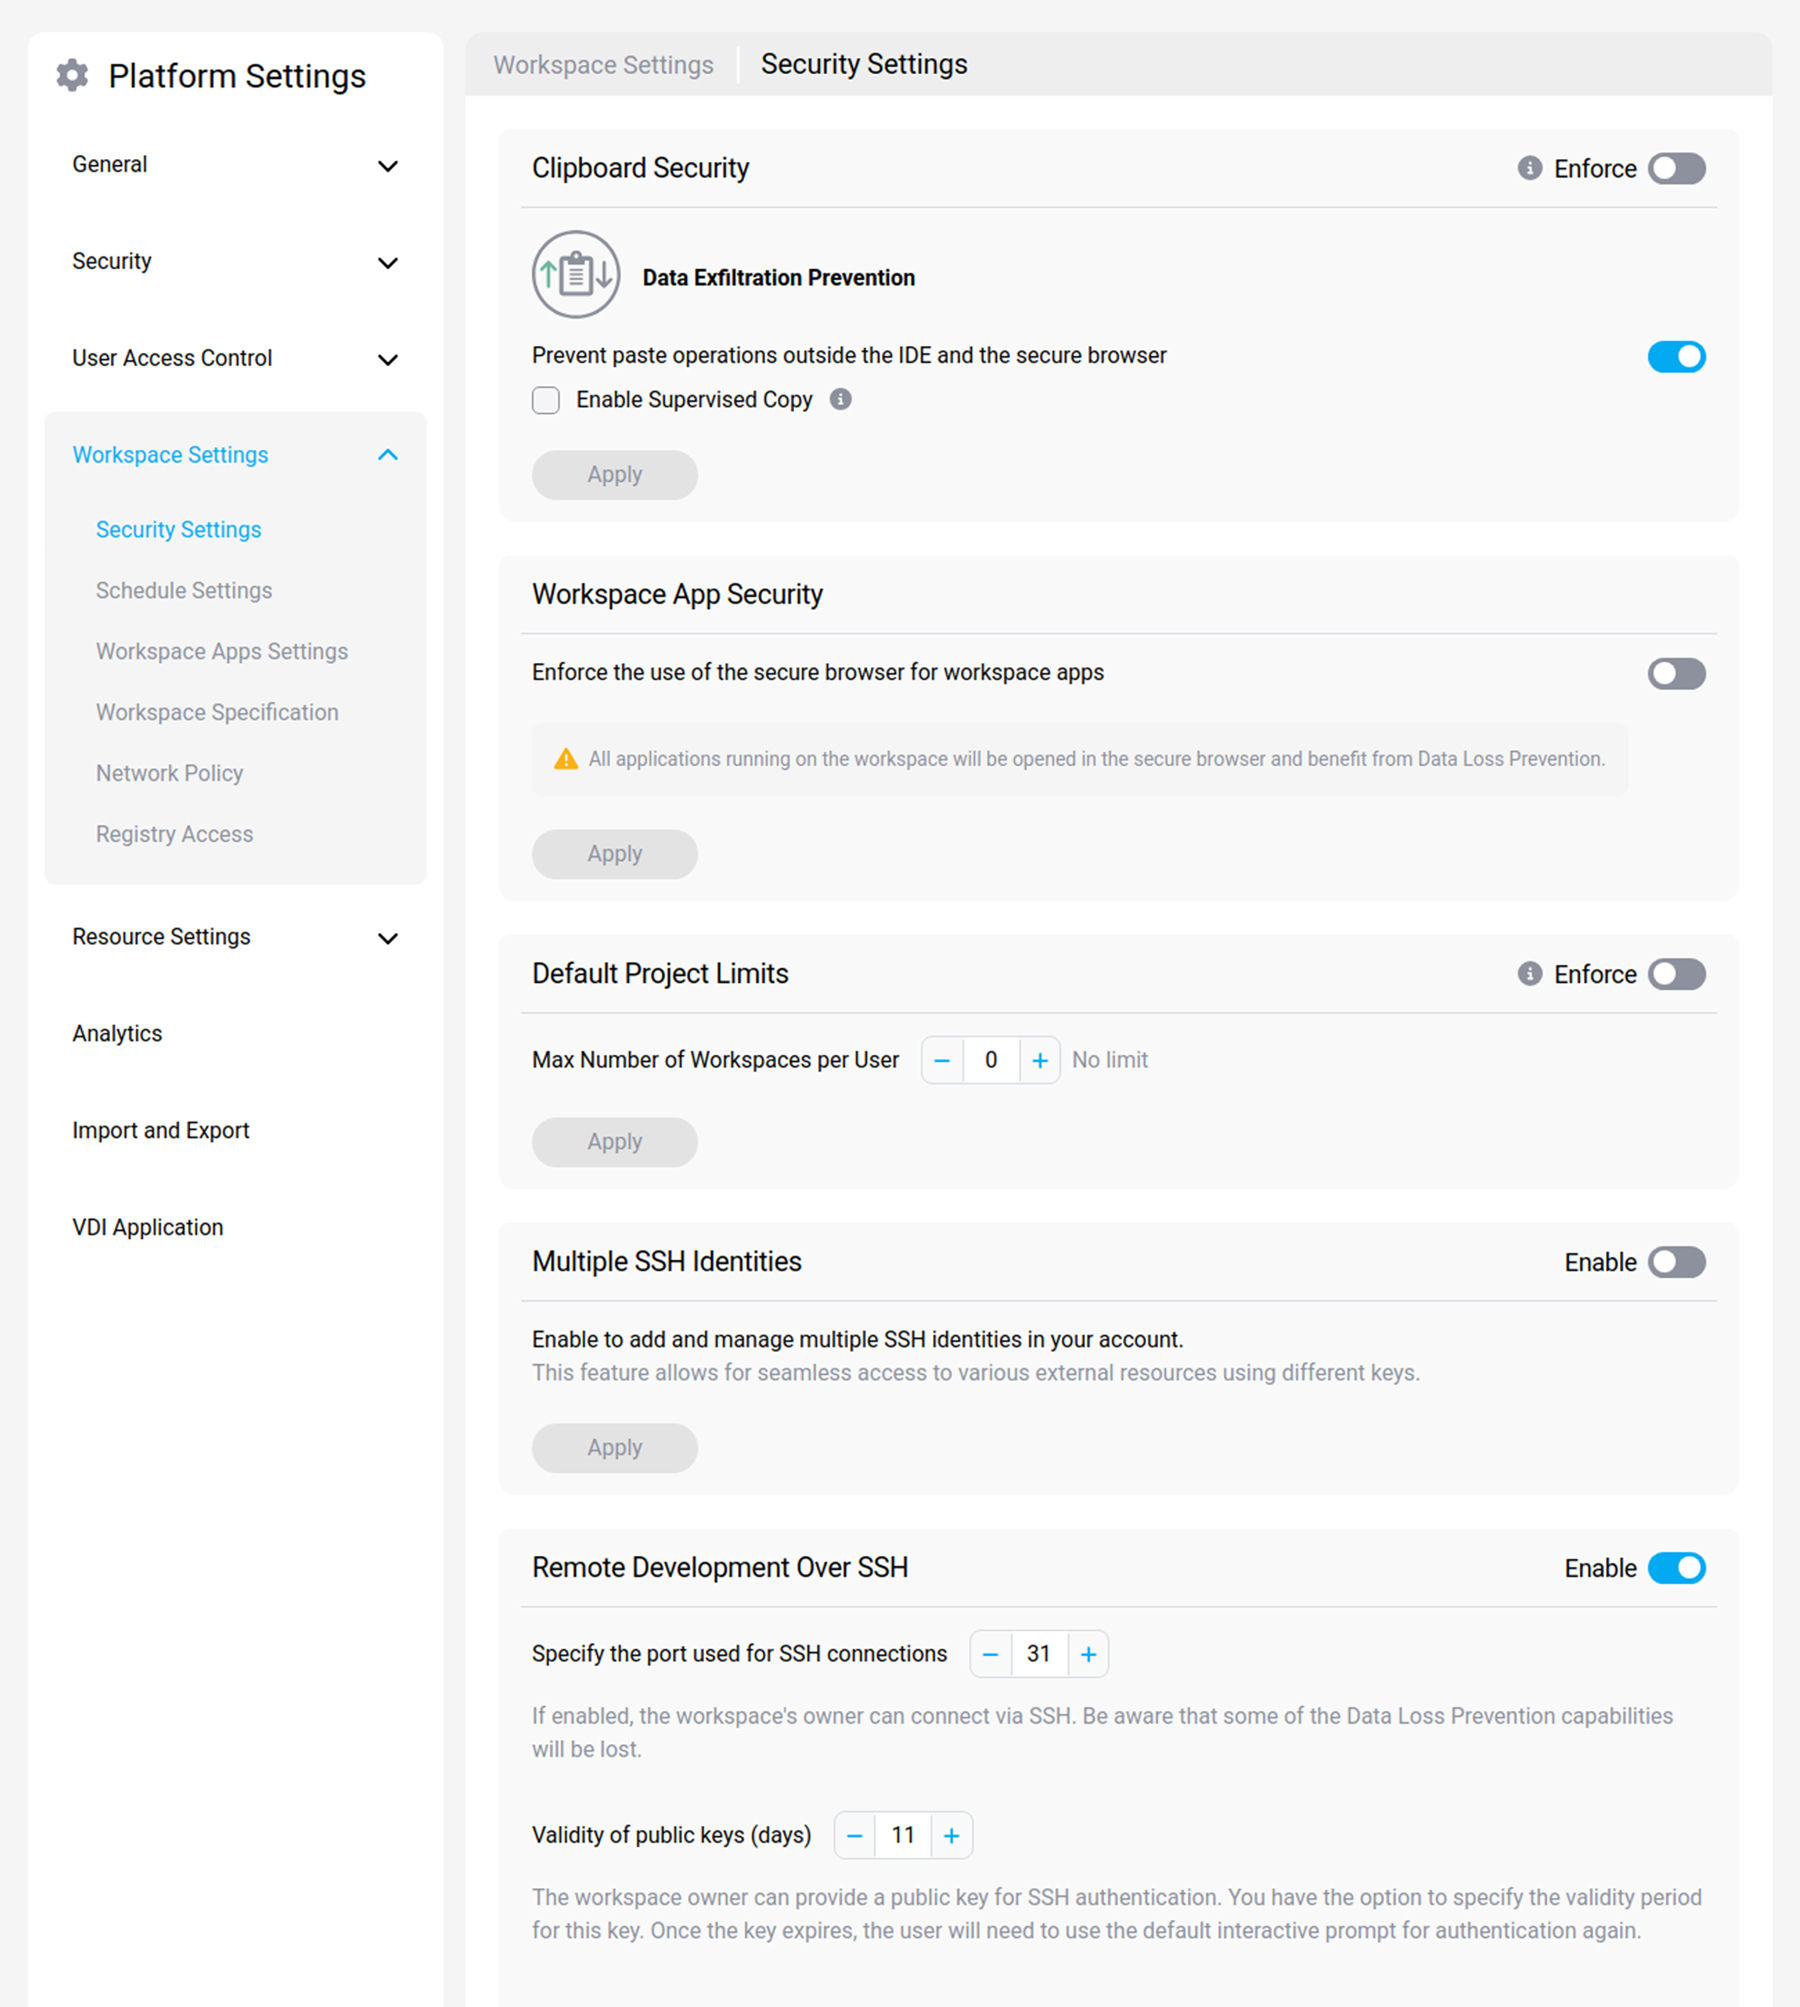Enable secure browser enforcement for workspace apps
Viewport: 1800px width, 2007px height.
pyautogui.click(x=1676, y=674)
